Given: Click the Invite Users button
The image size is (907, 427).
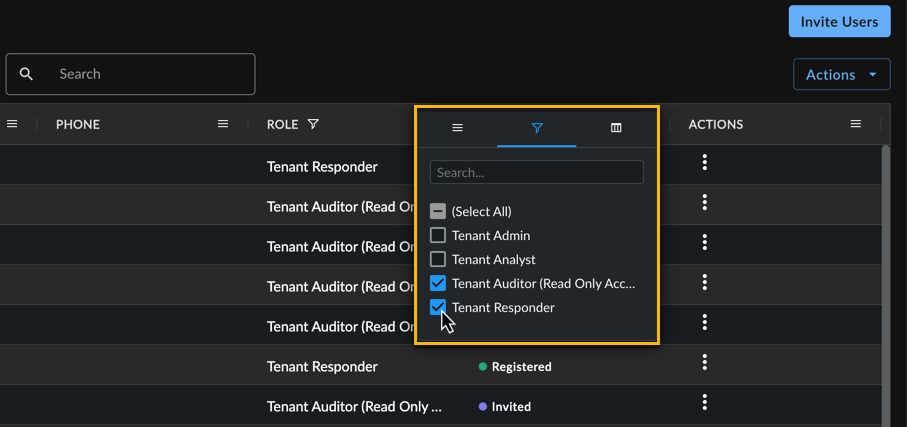Looking at the screenshot, I should click(x=839, y=22).
